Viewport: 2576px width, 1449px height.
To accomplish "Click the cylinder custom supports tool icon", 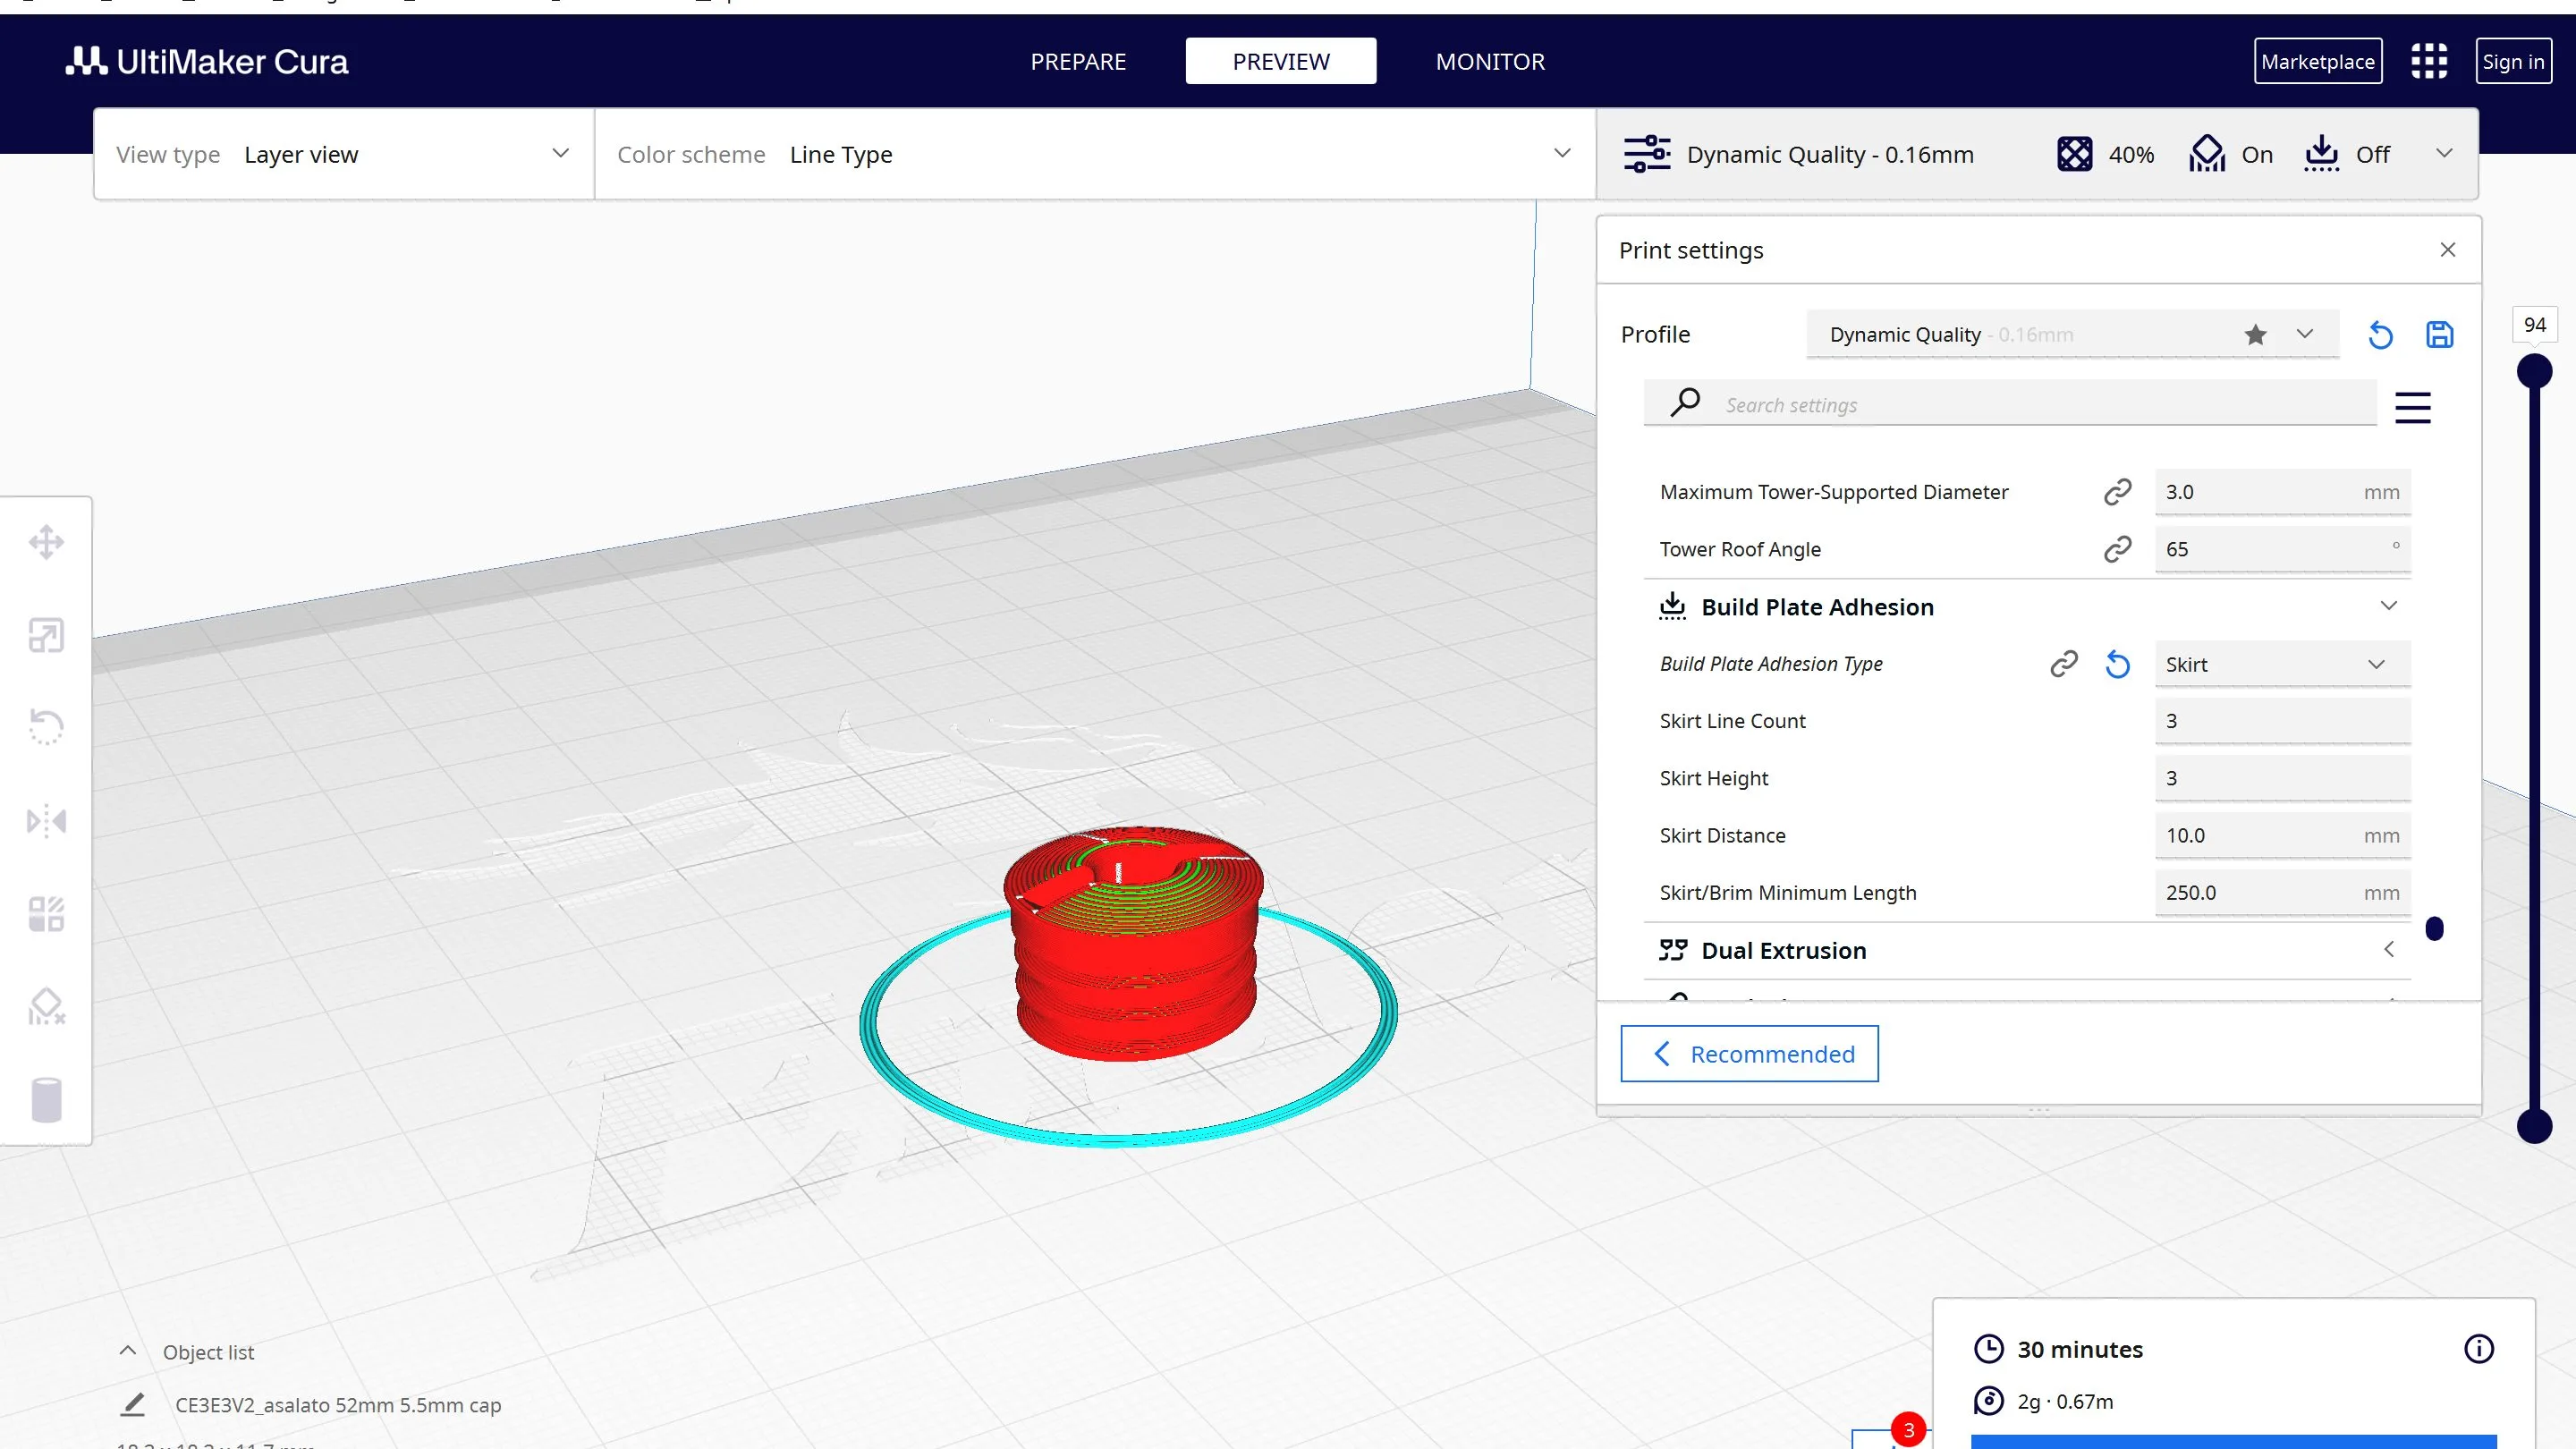I will point(46,1099).
